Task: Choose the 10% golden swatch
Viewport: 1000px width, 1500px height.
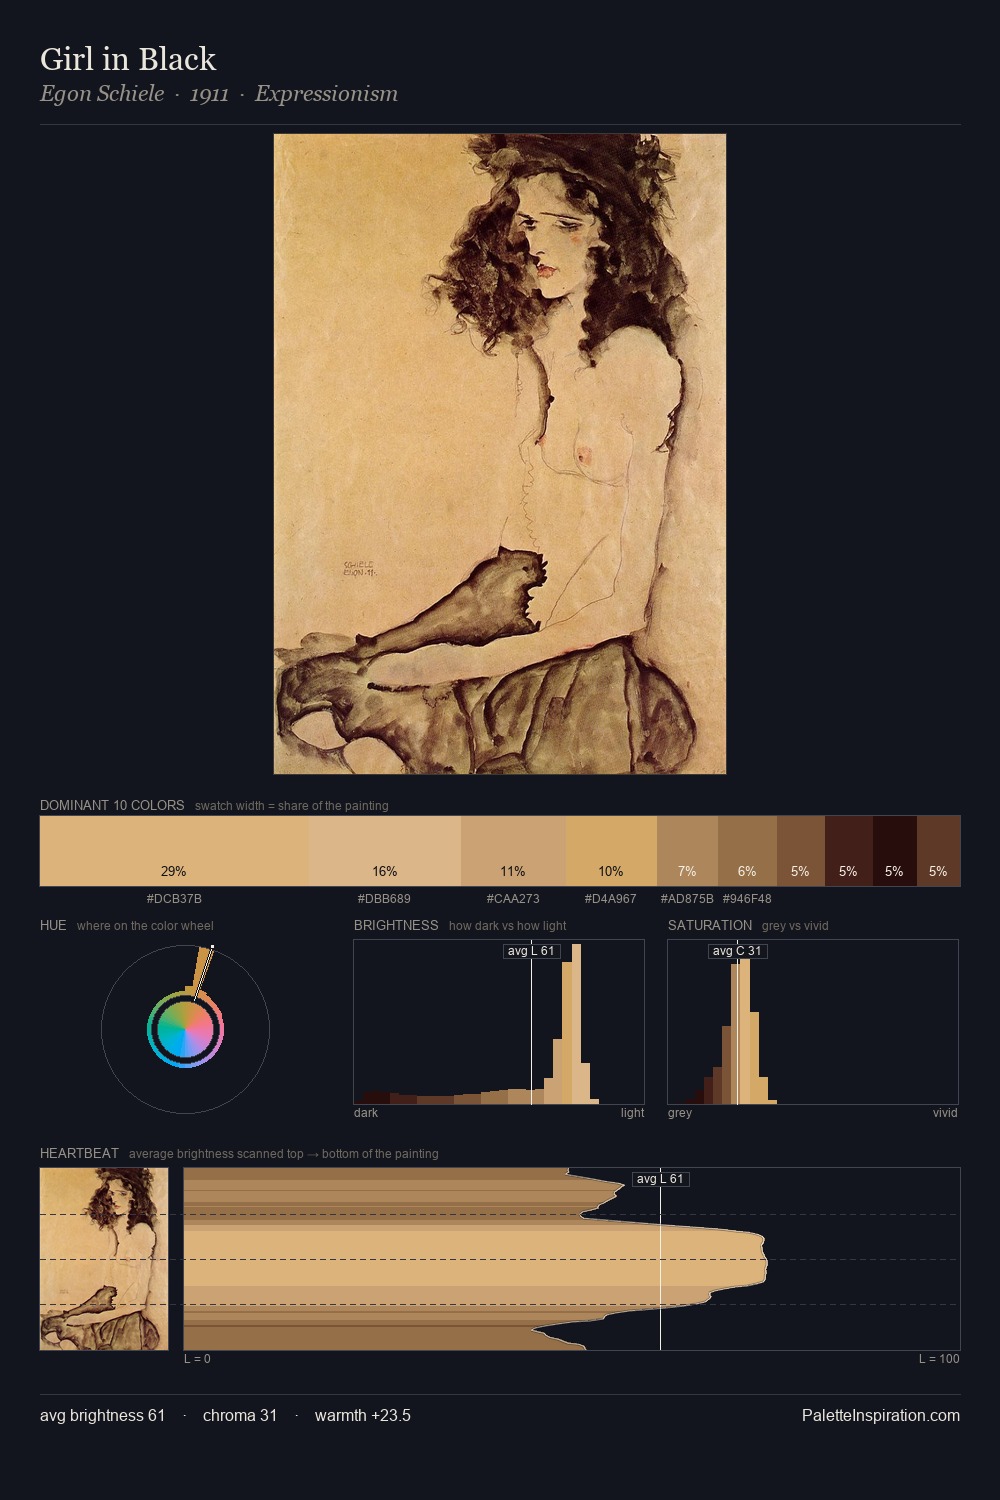Action: 611,851
